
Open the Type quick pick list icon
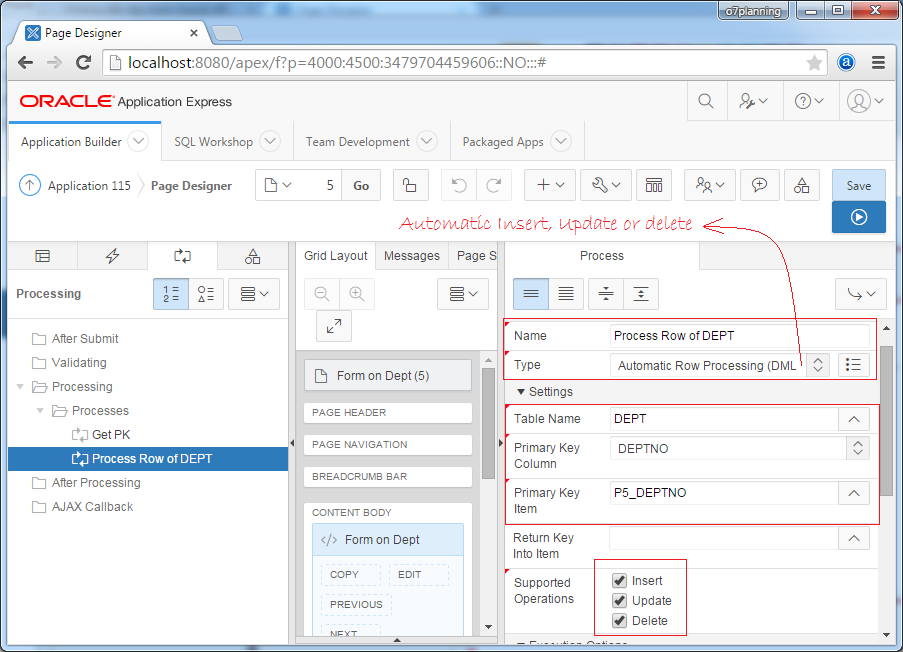[853, 365]
